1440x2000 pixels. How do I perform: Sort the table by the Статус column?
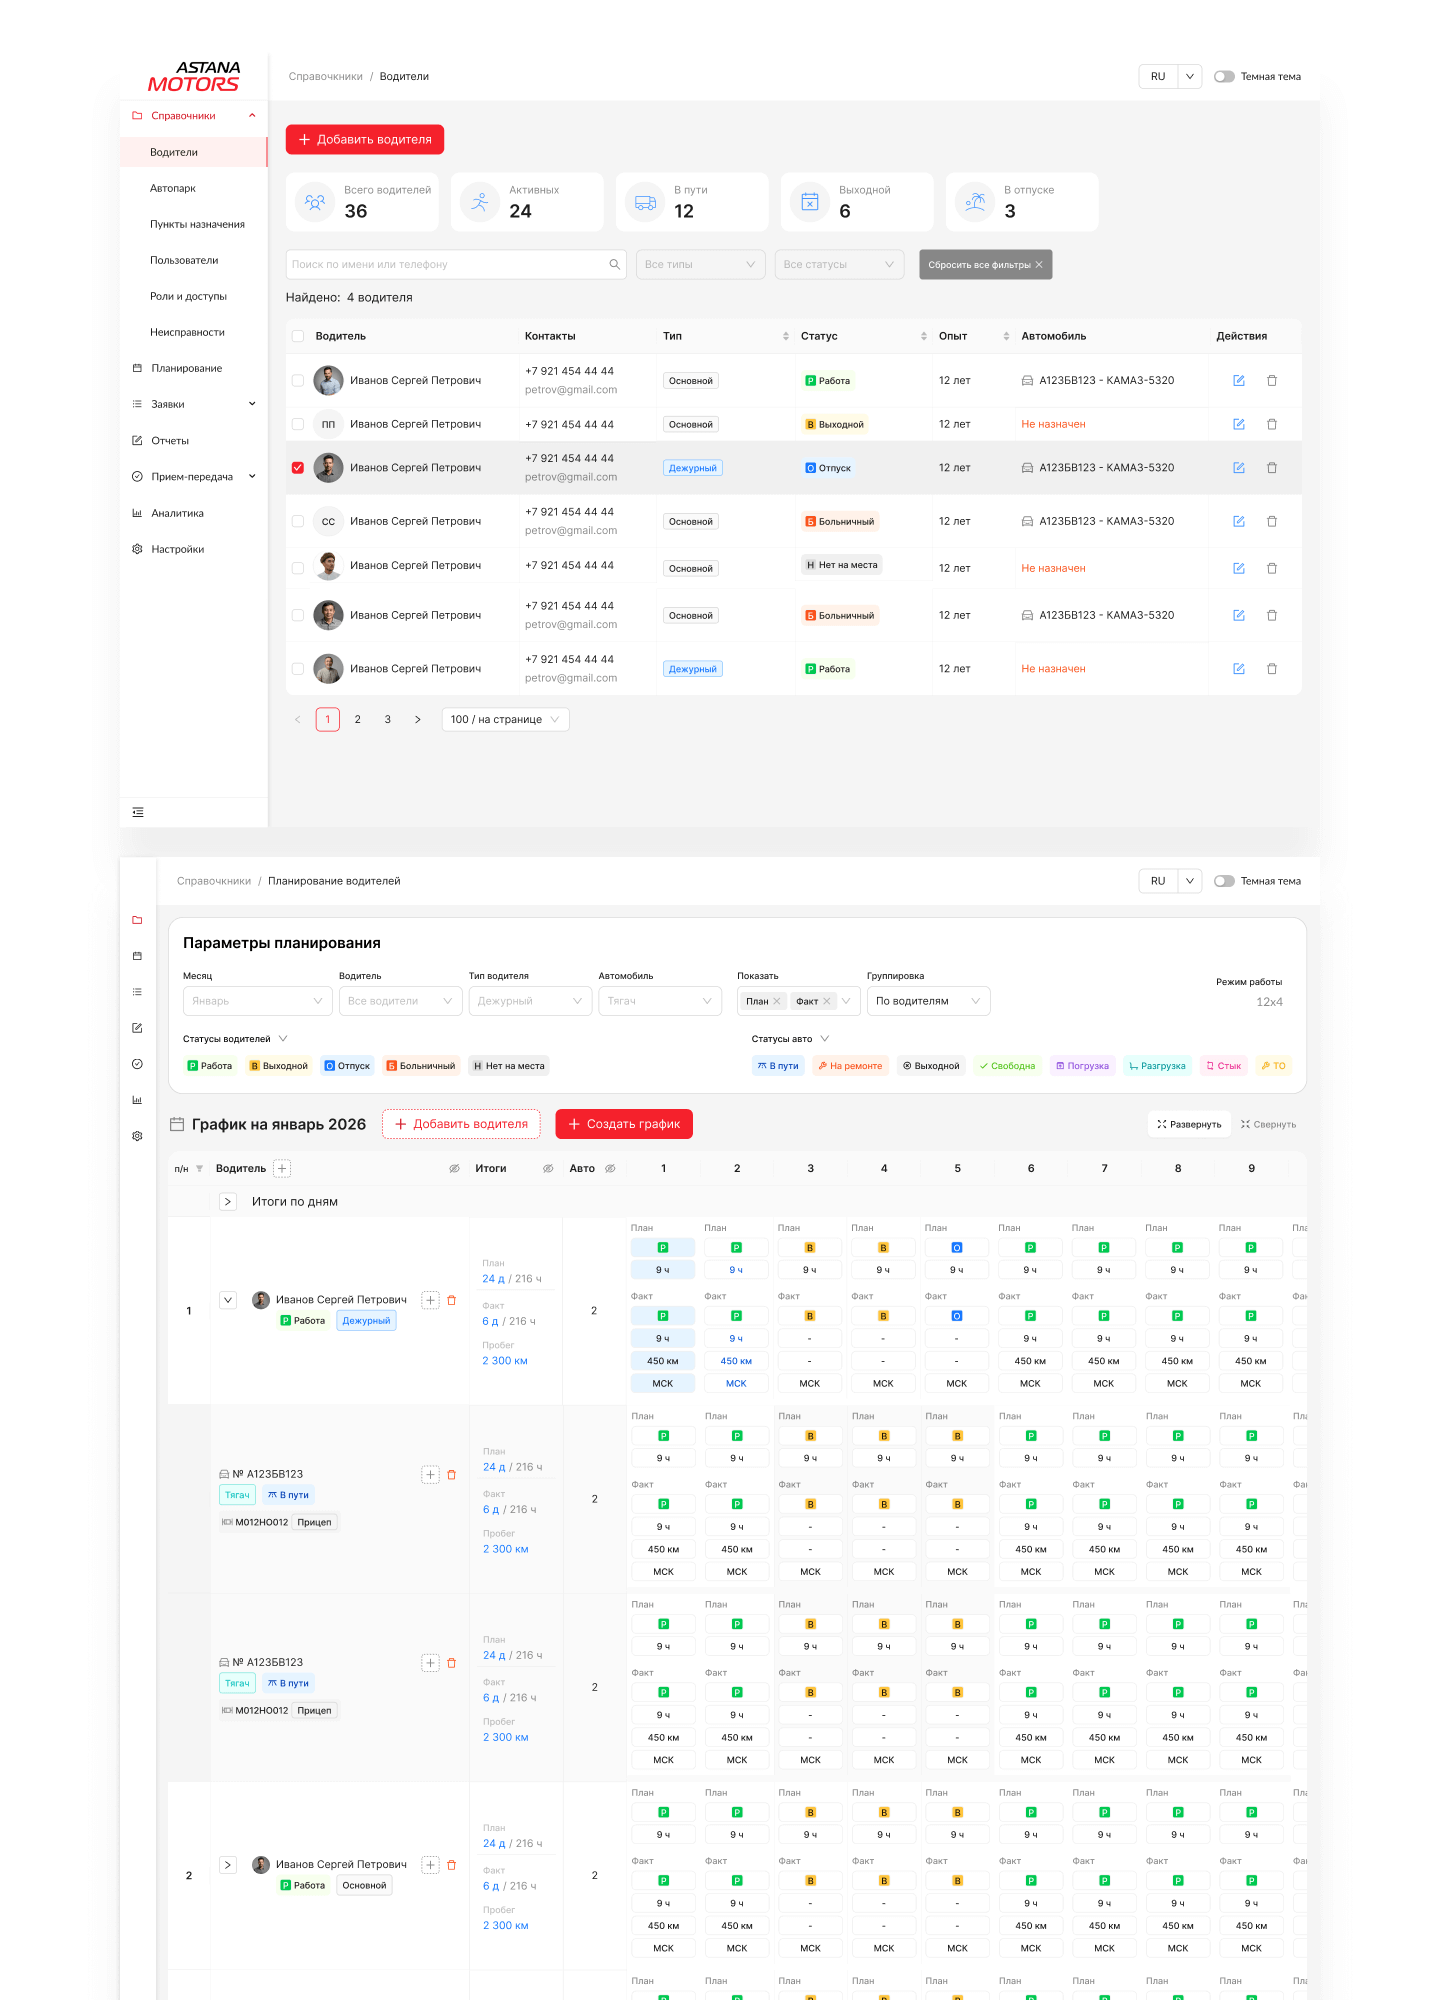[x=924, y=336]
